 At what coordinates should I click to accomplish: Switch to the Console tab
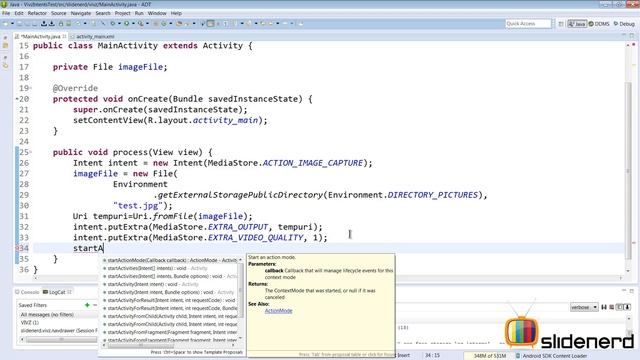click(x=27, y=292)
